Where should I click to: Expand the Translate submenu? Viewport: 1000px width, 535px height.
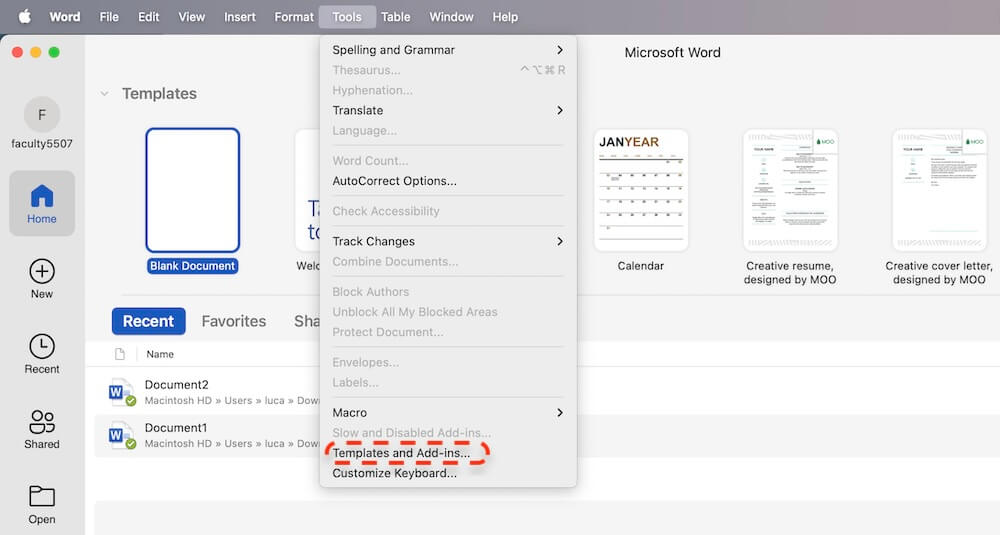tap(448, 110)
